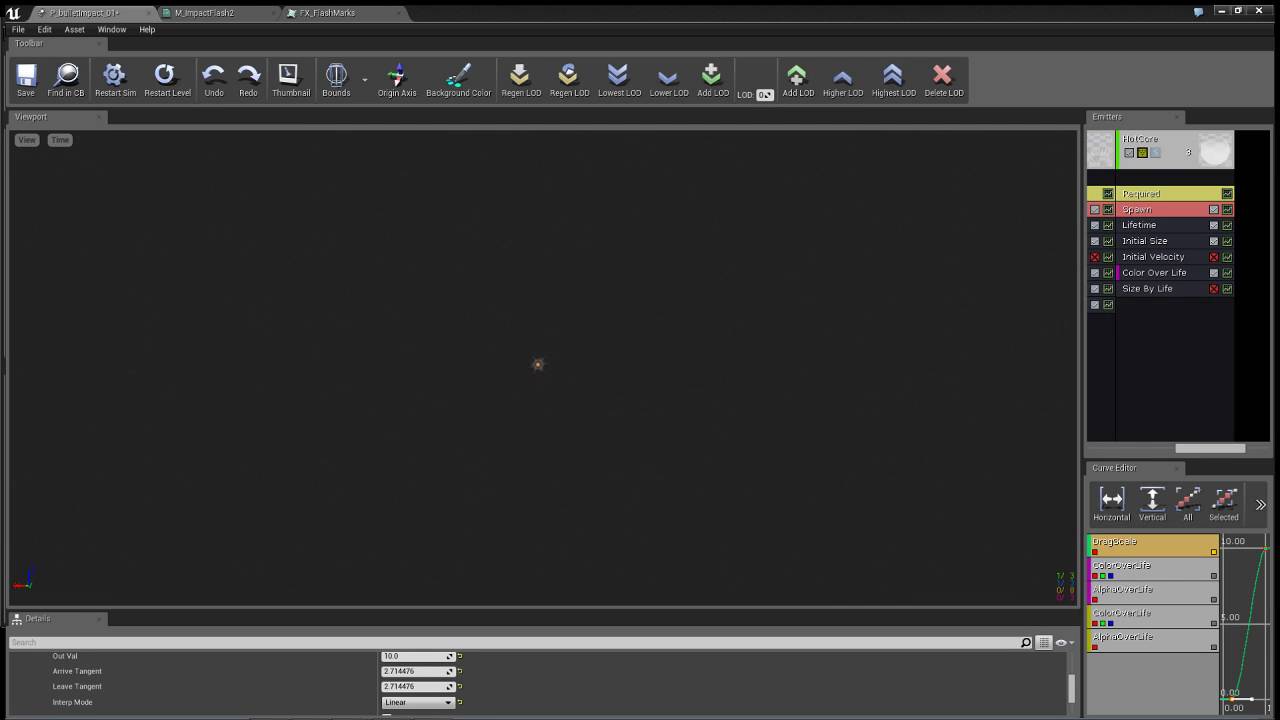The image size is (1280, 720).
Task: Toggle Spawn module curve graph button
Action: (x=1227, y=210)
